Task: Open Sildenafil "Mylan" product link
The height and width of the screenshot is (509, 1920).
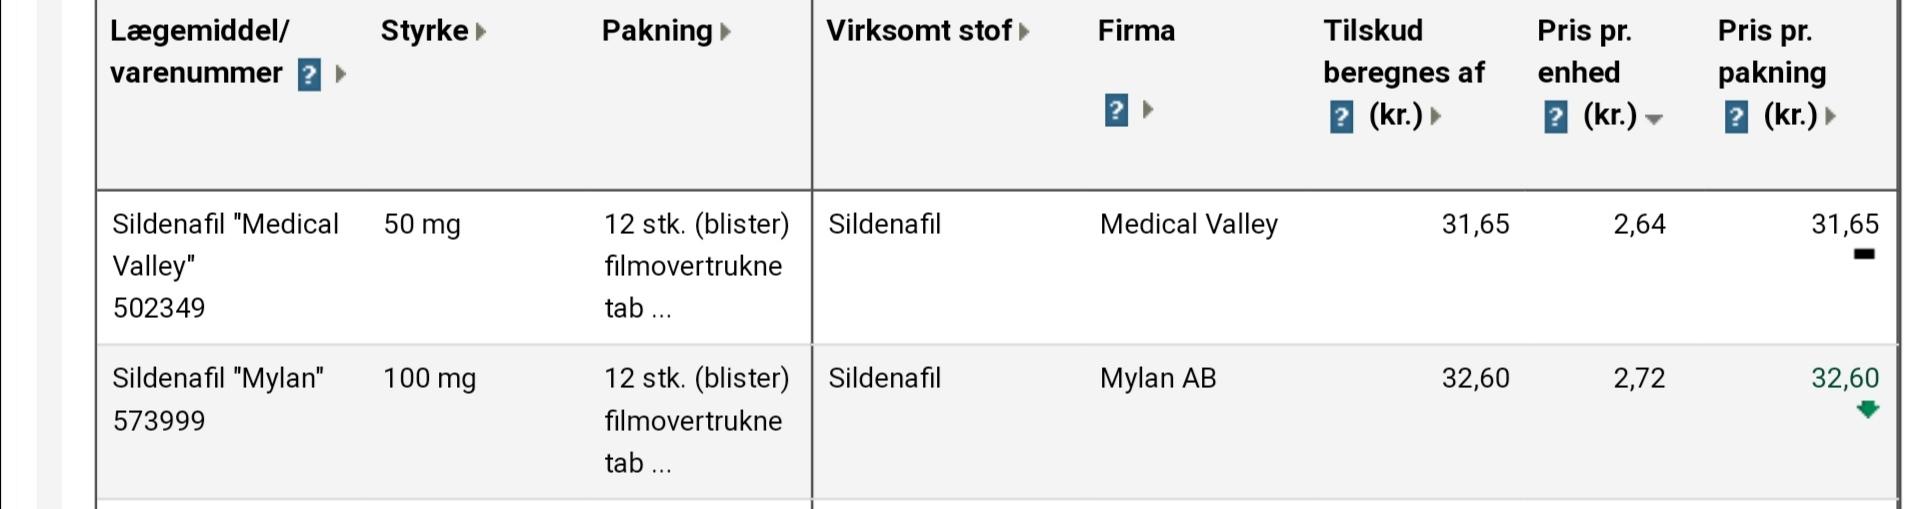Action: (x=217, y=378)
